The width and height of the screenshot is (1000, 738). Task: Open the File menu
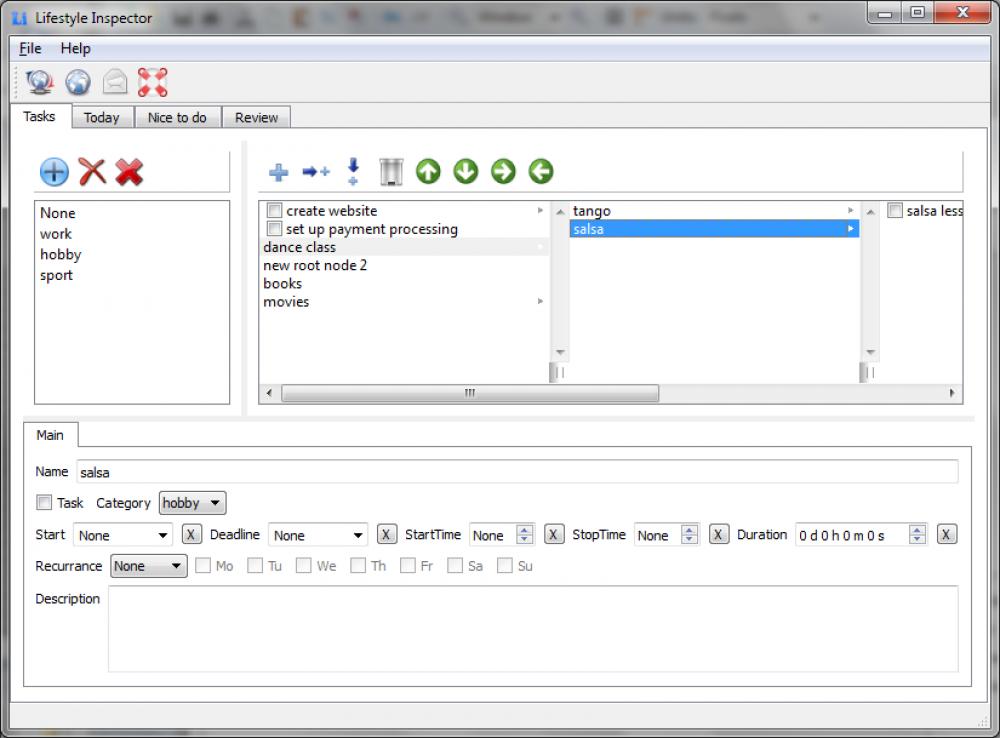tap(29, 48)
